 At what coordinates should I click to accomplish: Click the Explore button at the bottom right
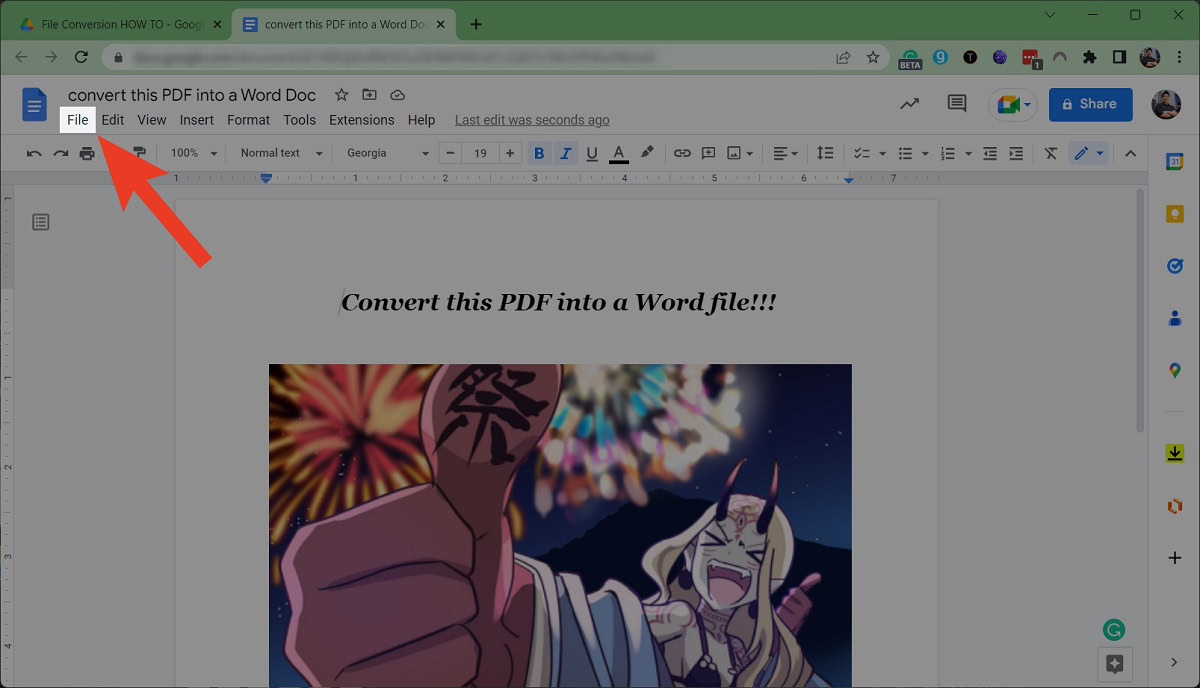(1115, 664)
